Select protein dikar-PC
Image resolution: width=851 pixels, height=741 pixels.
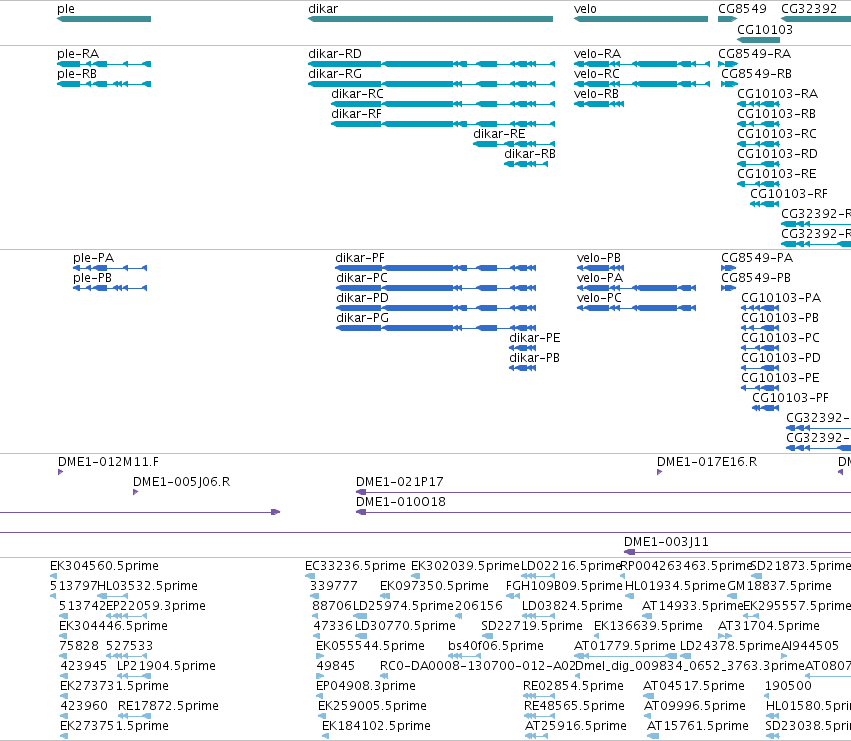click(436, 288)
